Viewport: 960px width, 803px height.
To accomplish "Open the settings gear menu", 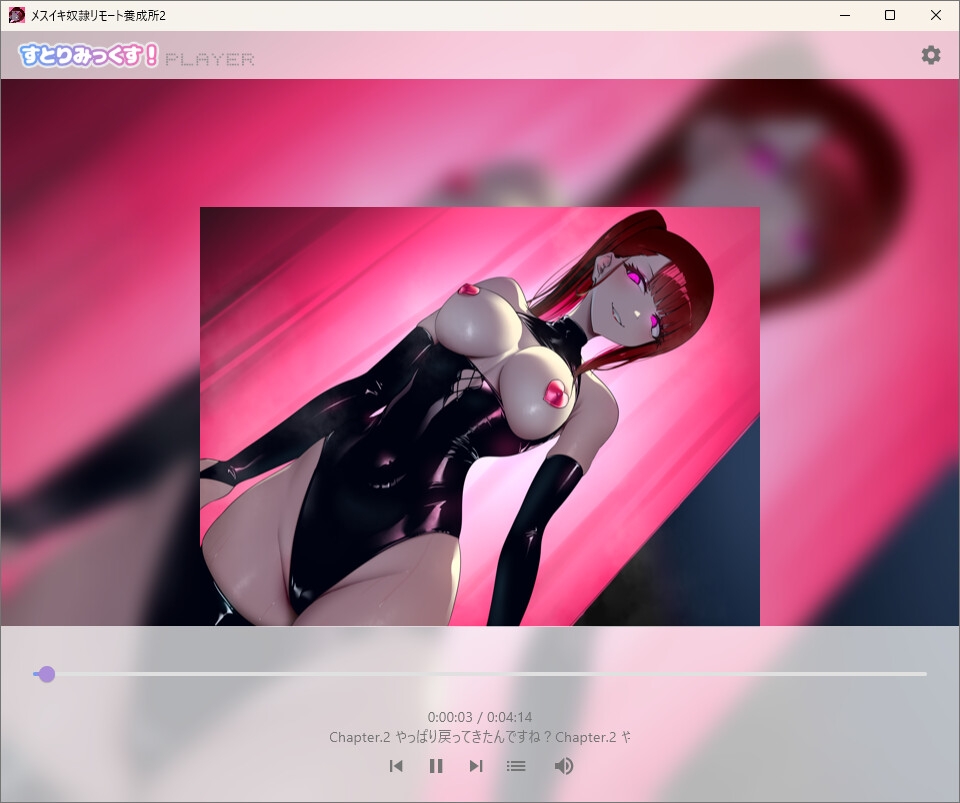I will (x=931, y=55).
